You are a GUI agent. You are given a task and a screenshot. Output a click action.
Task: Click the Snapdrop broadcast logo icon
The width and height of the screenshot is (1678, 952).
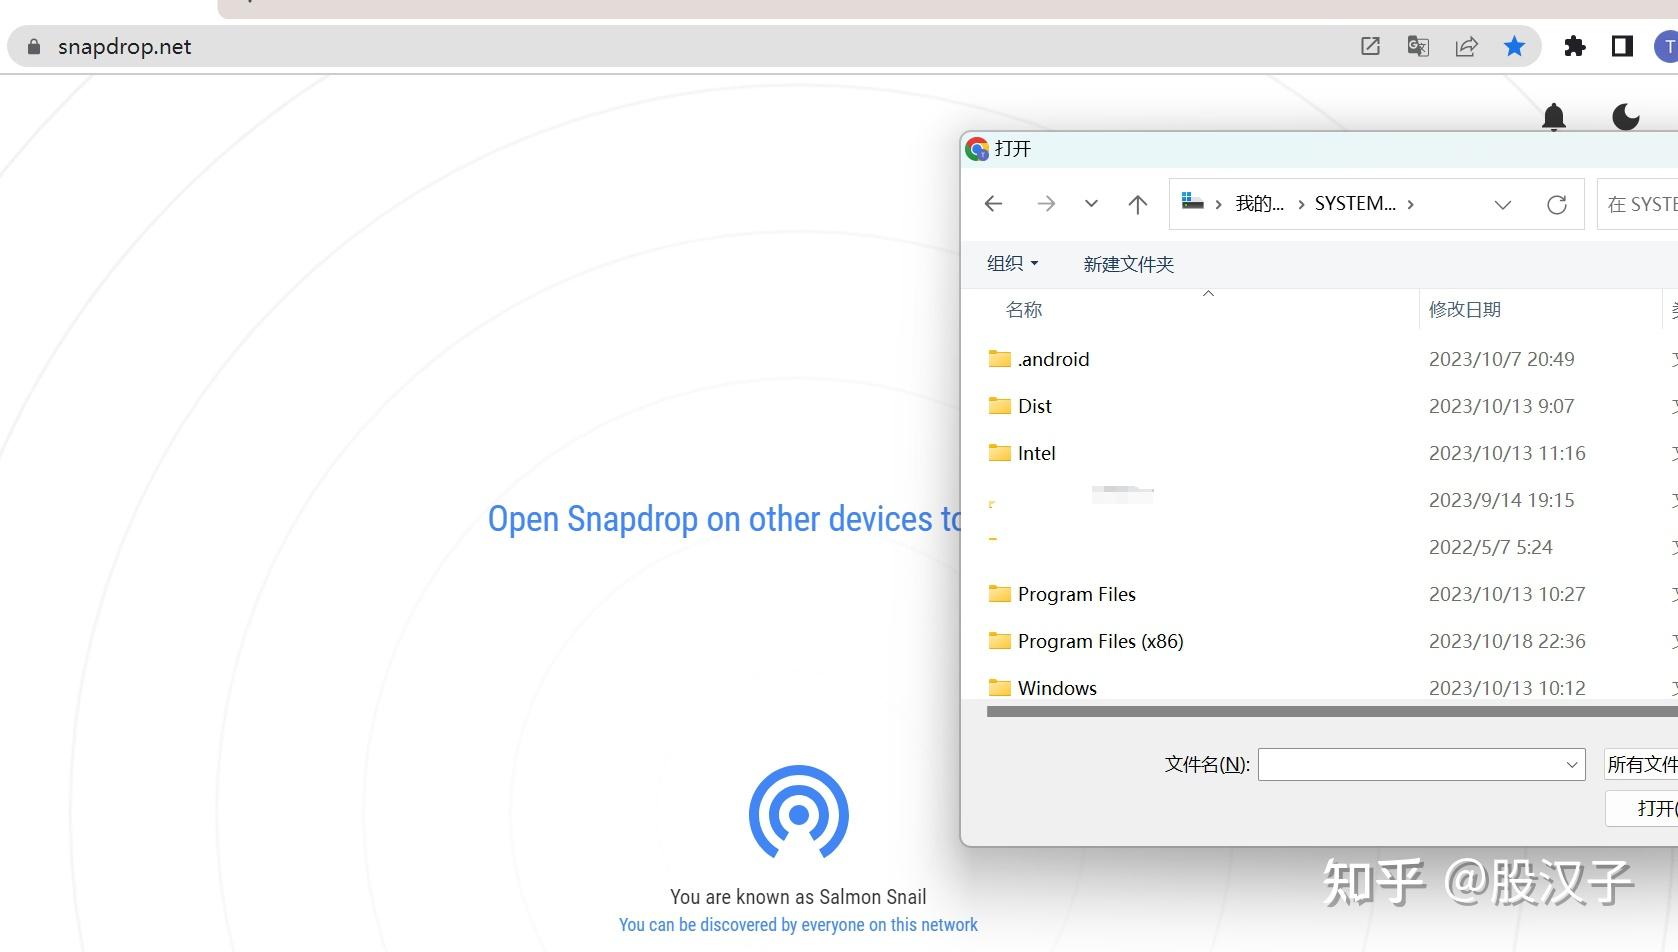(799, 813)
